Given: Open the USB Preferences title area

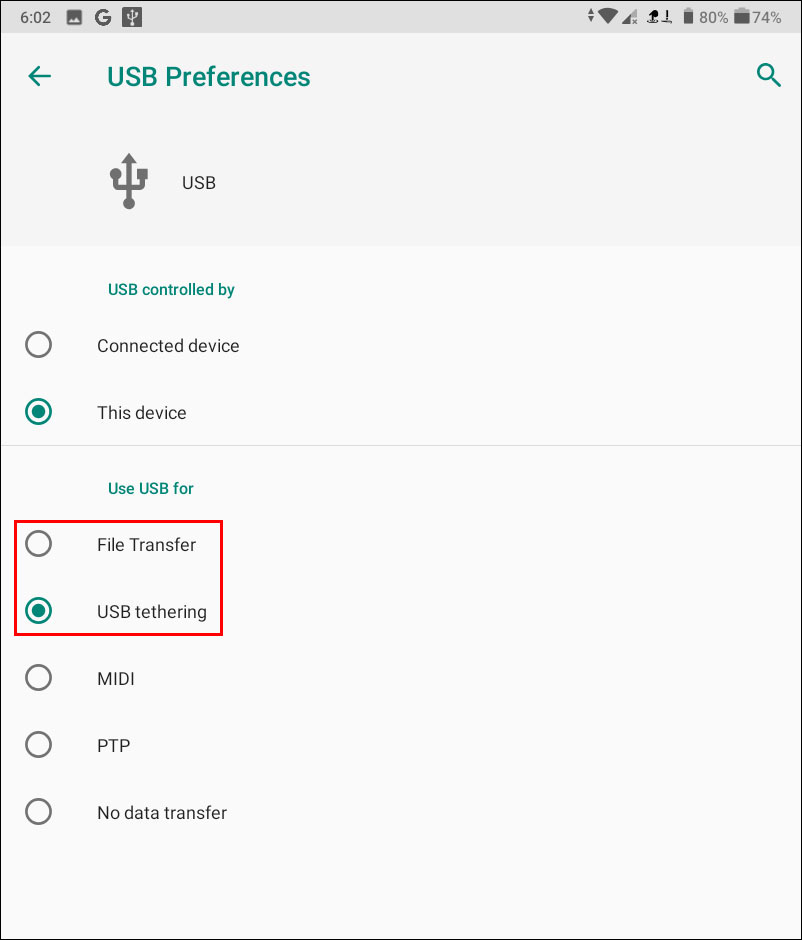Looking at the screenshot, I should coord(209,75).
